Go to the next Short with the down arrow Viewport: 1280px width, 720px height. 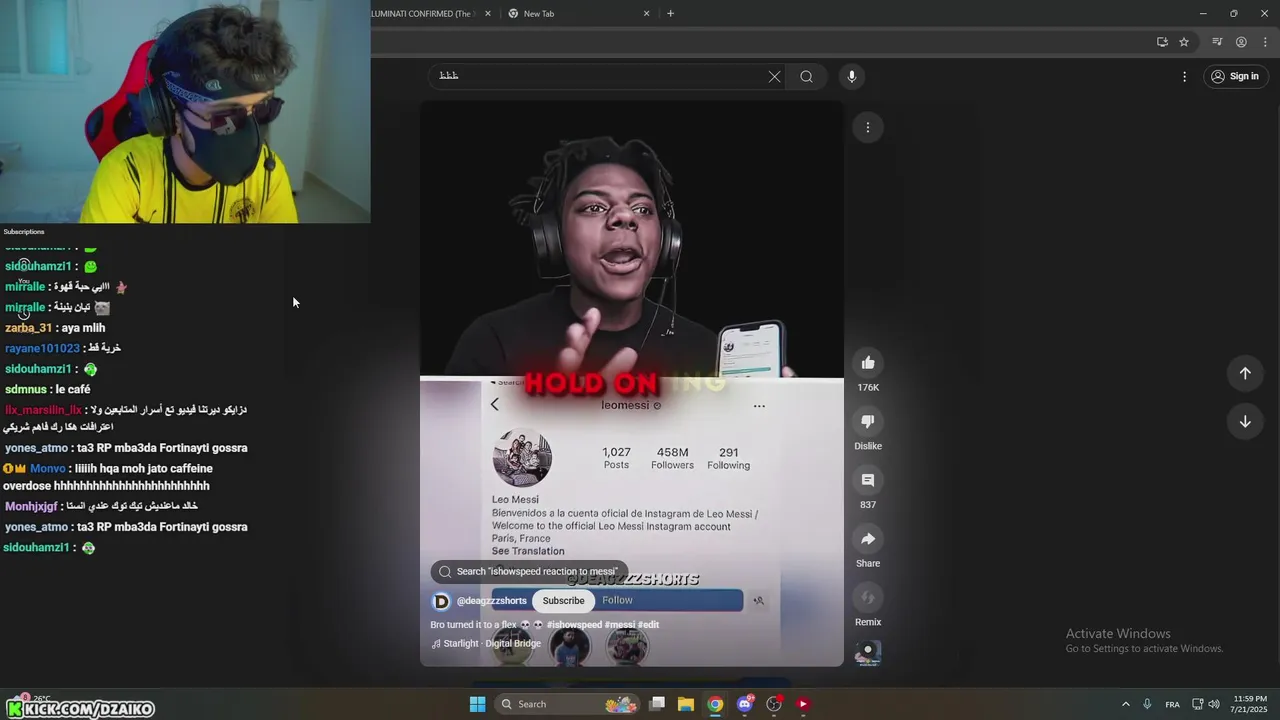point(1245,421)
